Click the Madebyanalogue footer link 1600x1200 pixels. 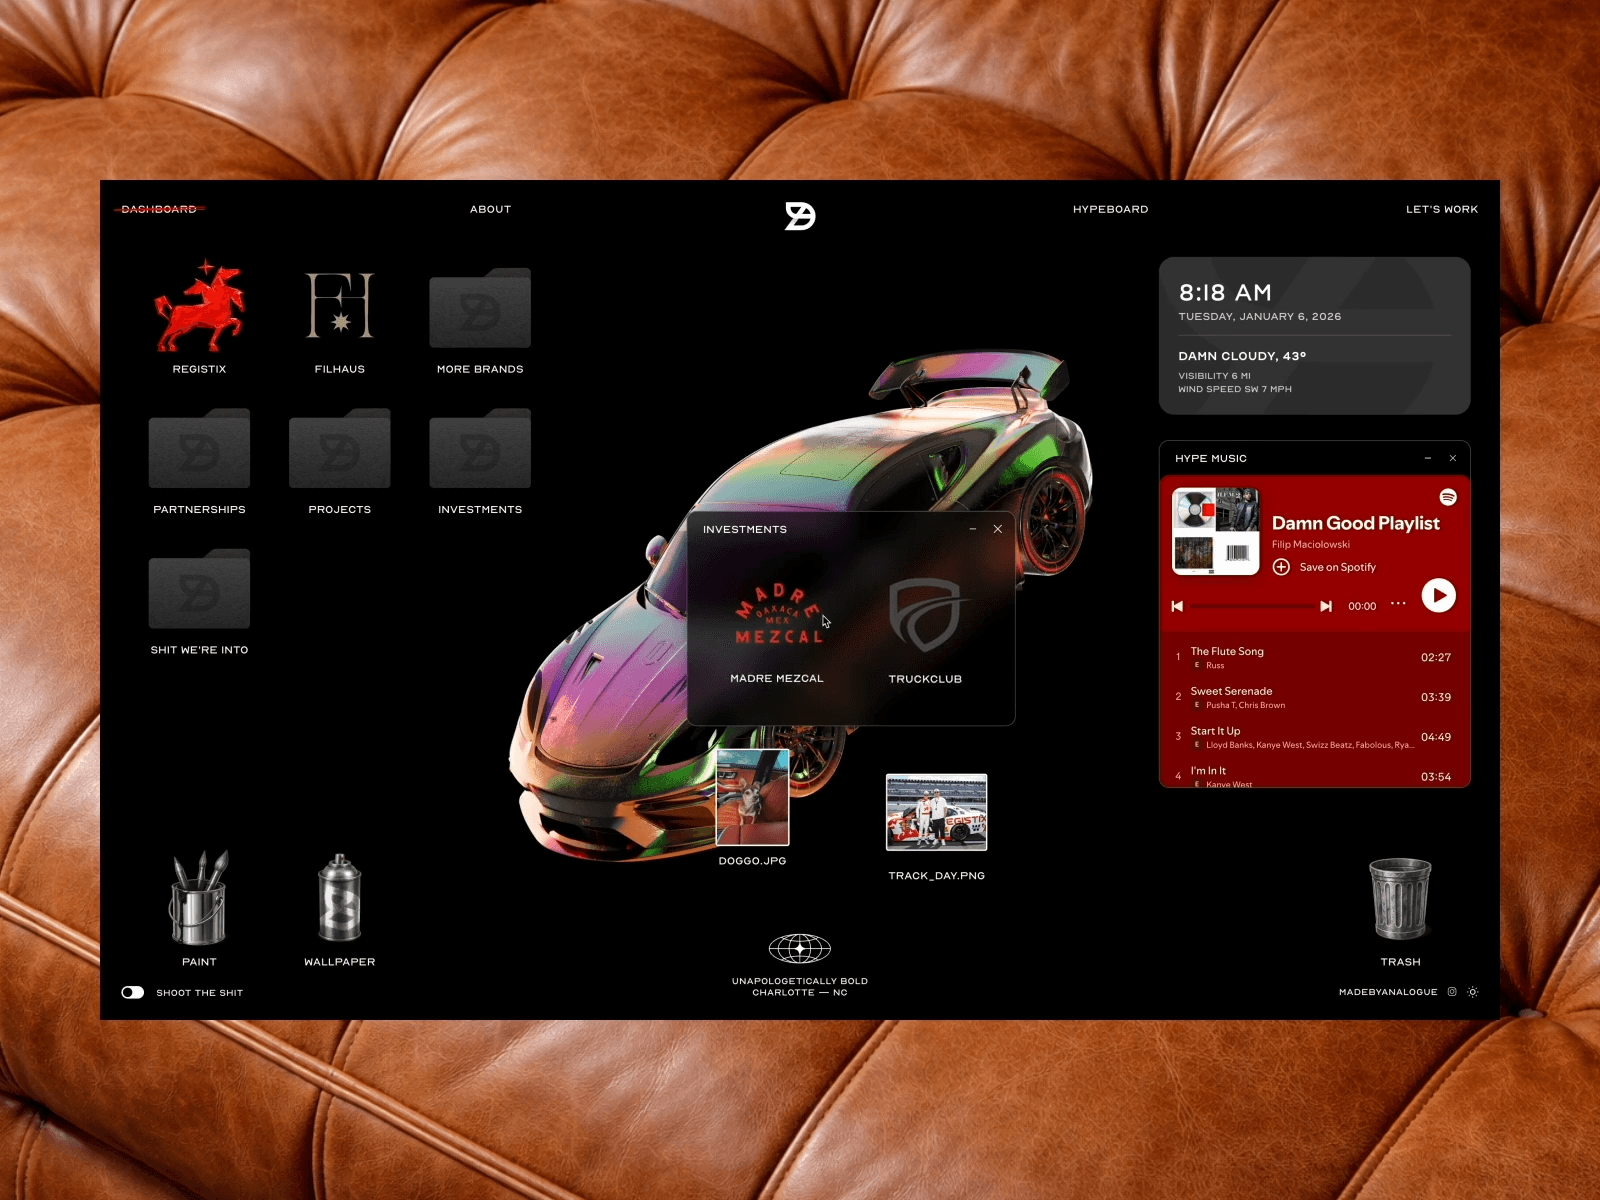pyautogui.click(x=1388, y=992)
